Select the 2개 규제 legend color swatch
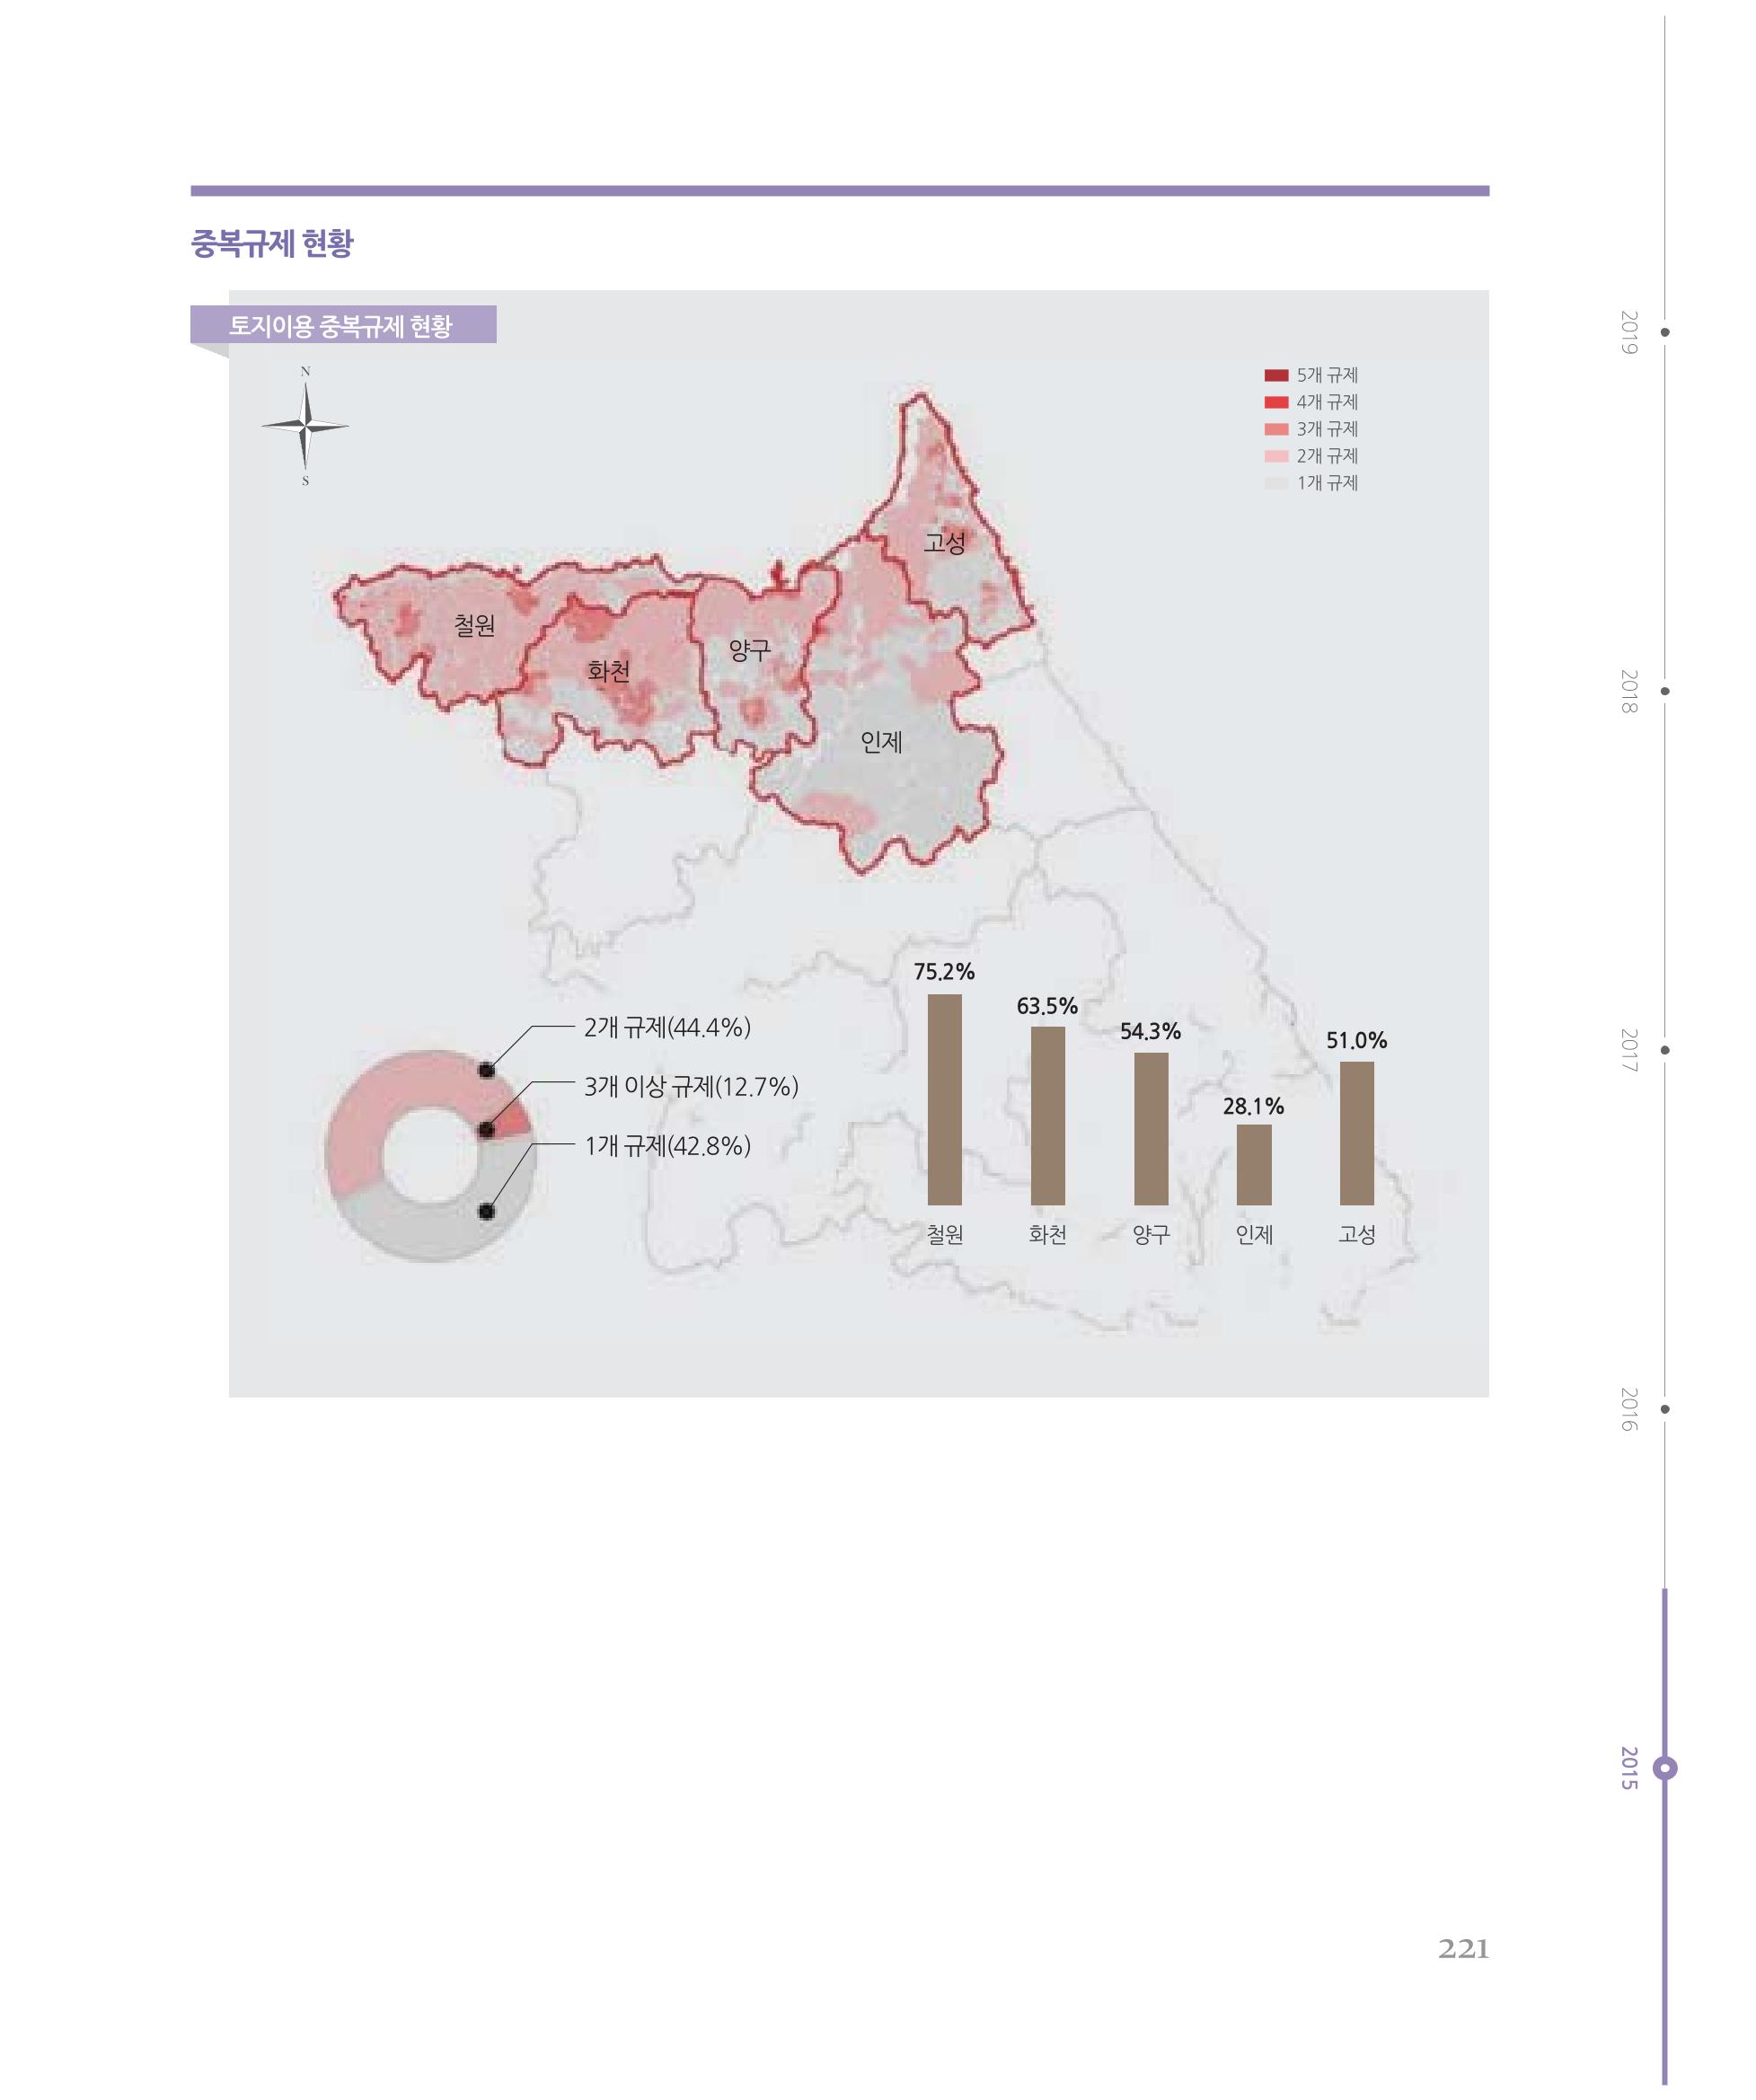The image size is (1756, 2100). tap(1276, 456)
